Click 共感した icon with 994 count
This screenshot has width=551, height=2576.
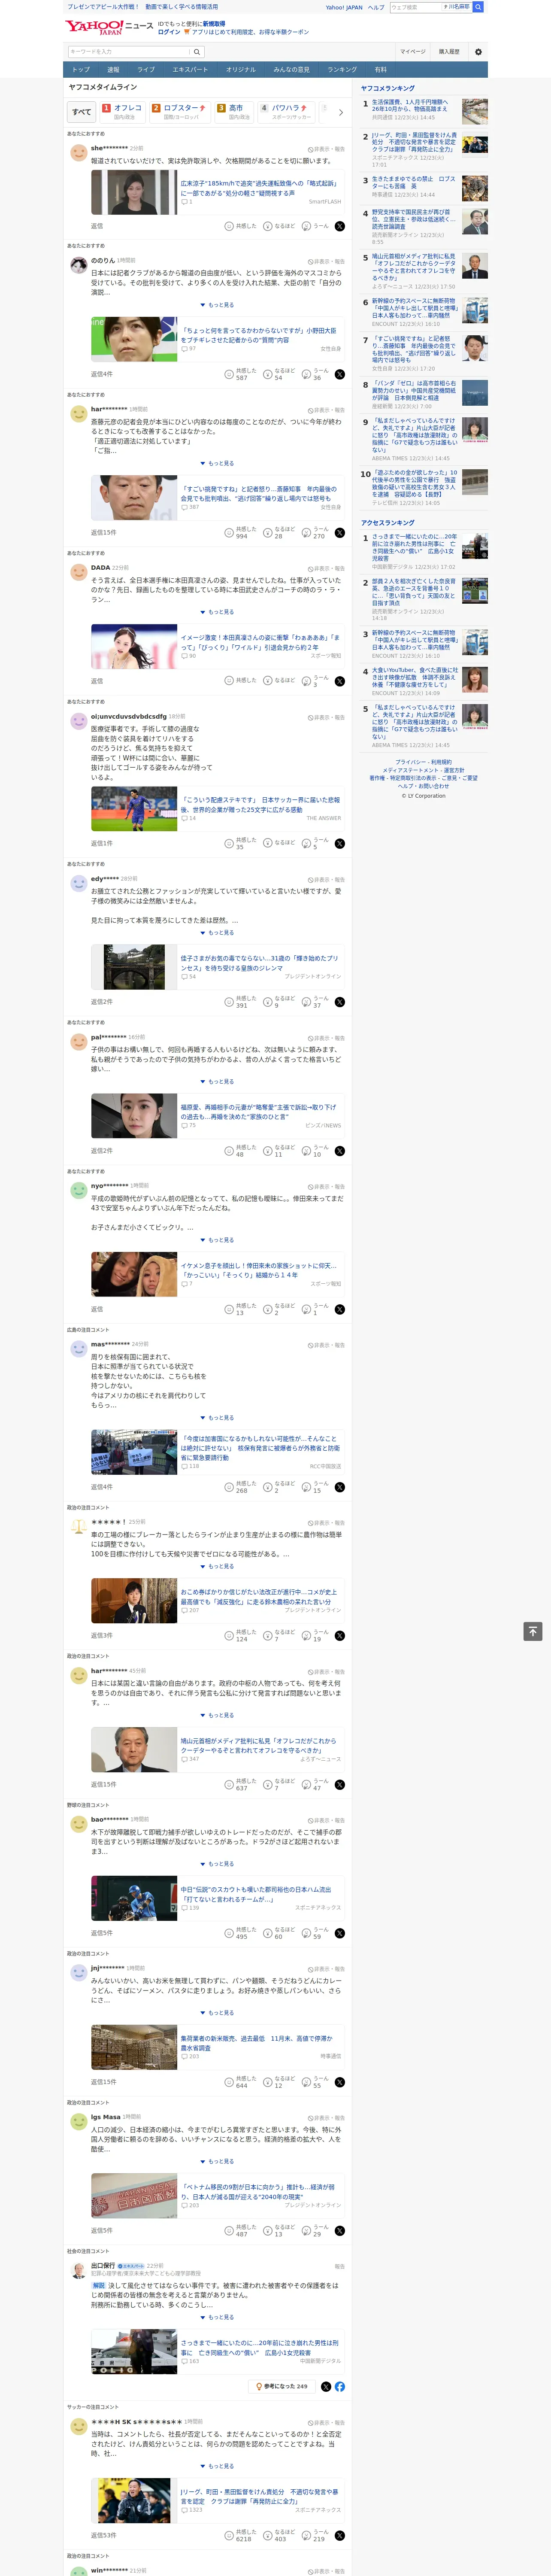(x=229, y=533)
